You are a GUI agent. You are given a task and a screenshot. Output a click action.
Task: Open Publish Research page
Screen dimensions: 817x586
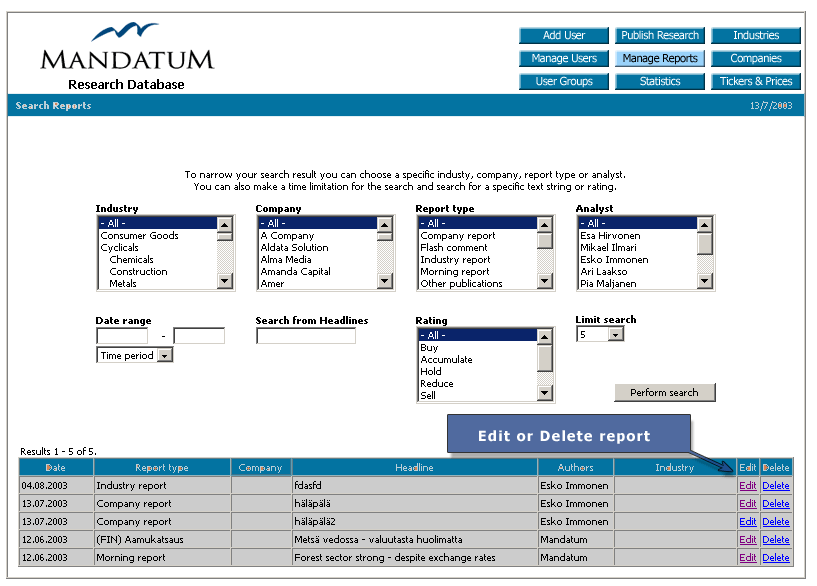click(660, 35)
